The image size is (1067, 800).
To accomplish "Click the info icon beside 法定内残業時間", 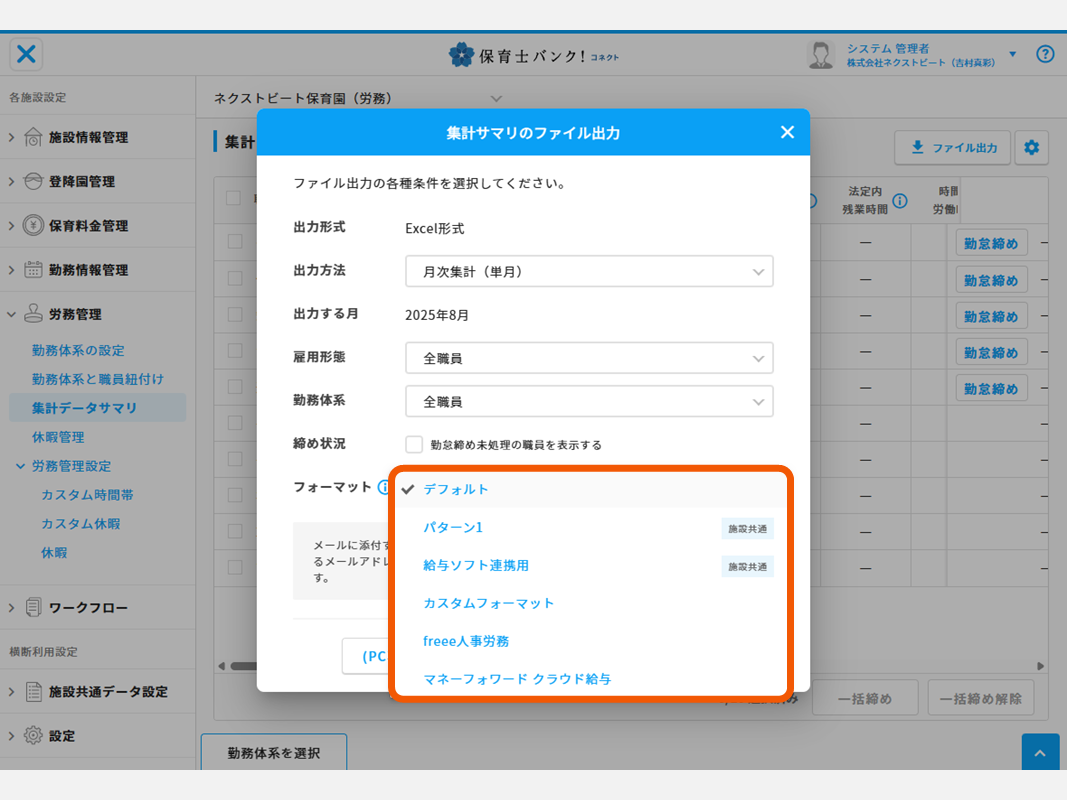I will pos(900,201).
